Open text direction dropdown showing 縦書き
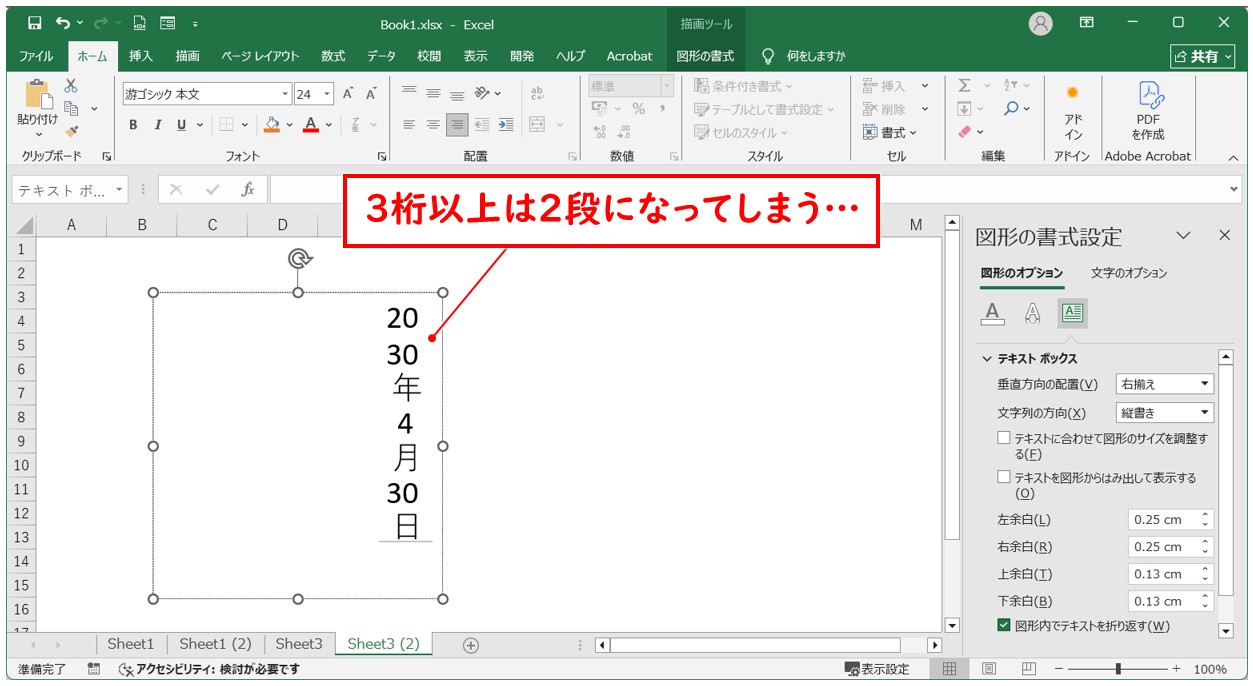1253x686 pixels. click(x=1165, y=412)
